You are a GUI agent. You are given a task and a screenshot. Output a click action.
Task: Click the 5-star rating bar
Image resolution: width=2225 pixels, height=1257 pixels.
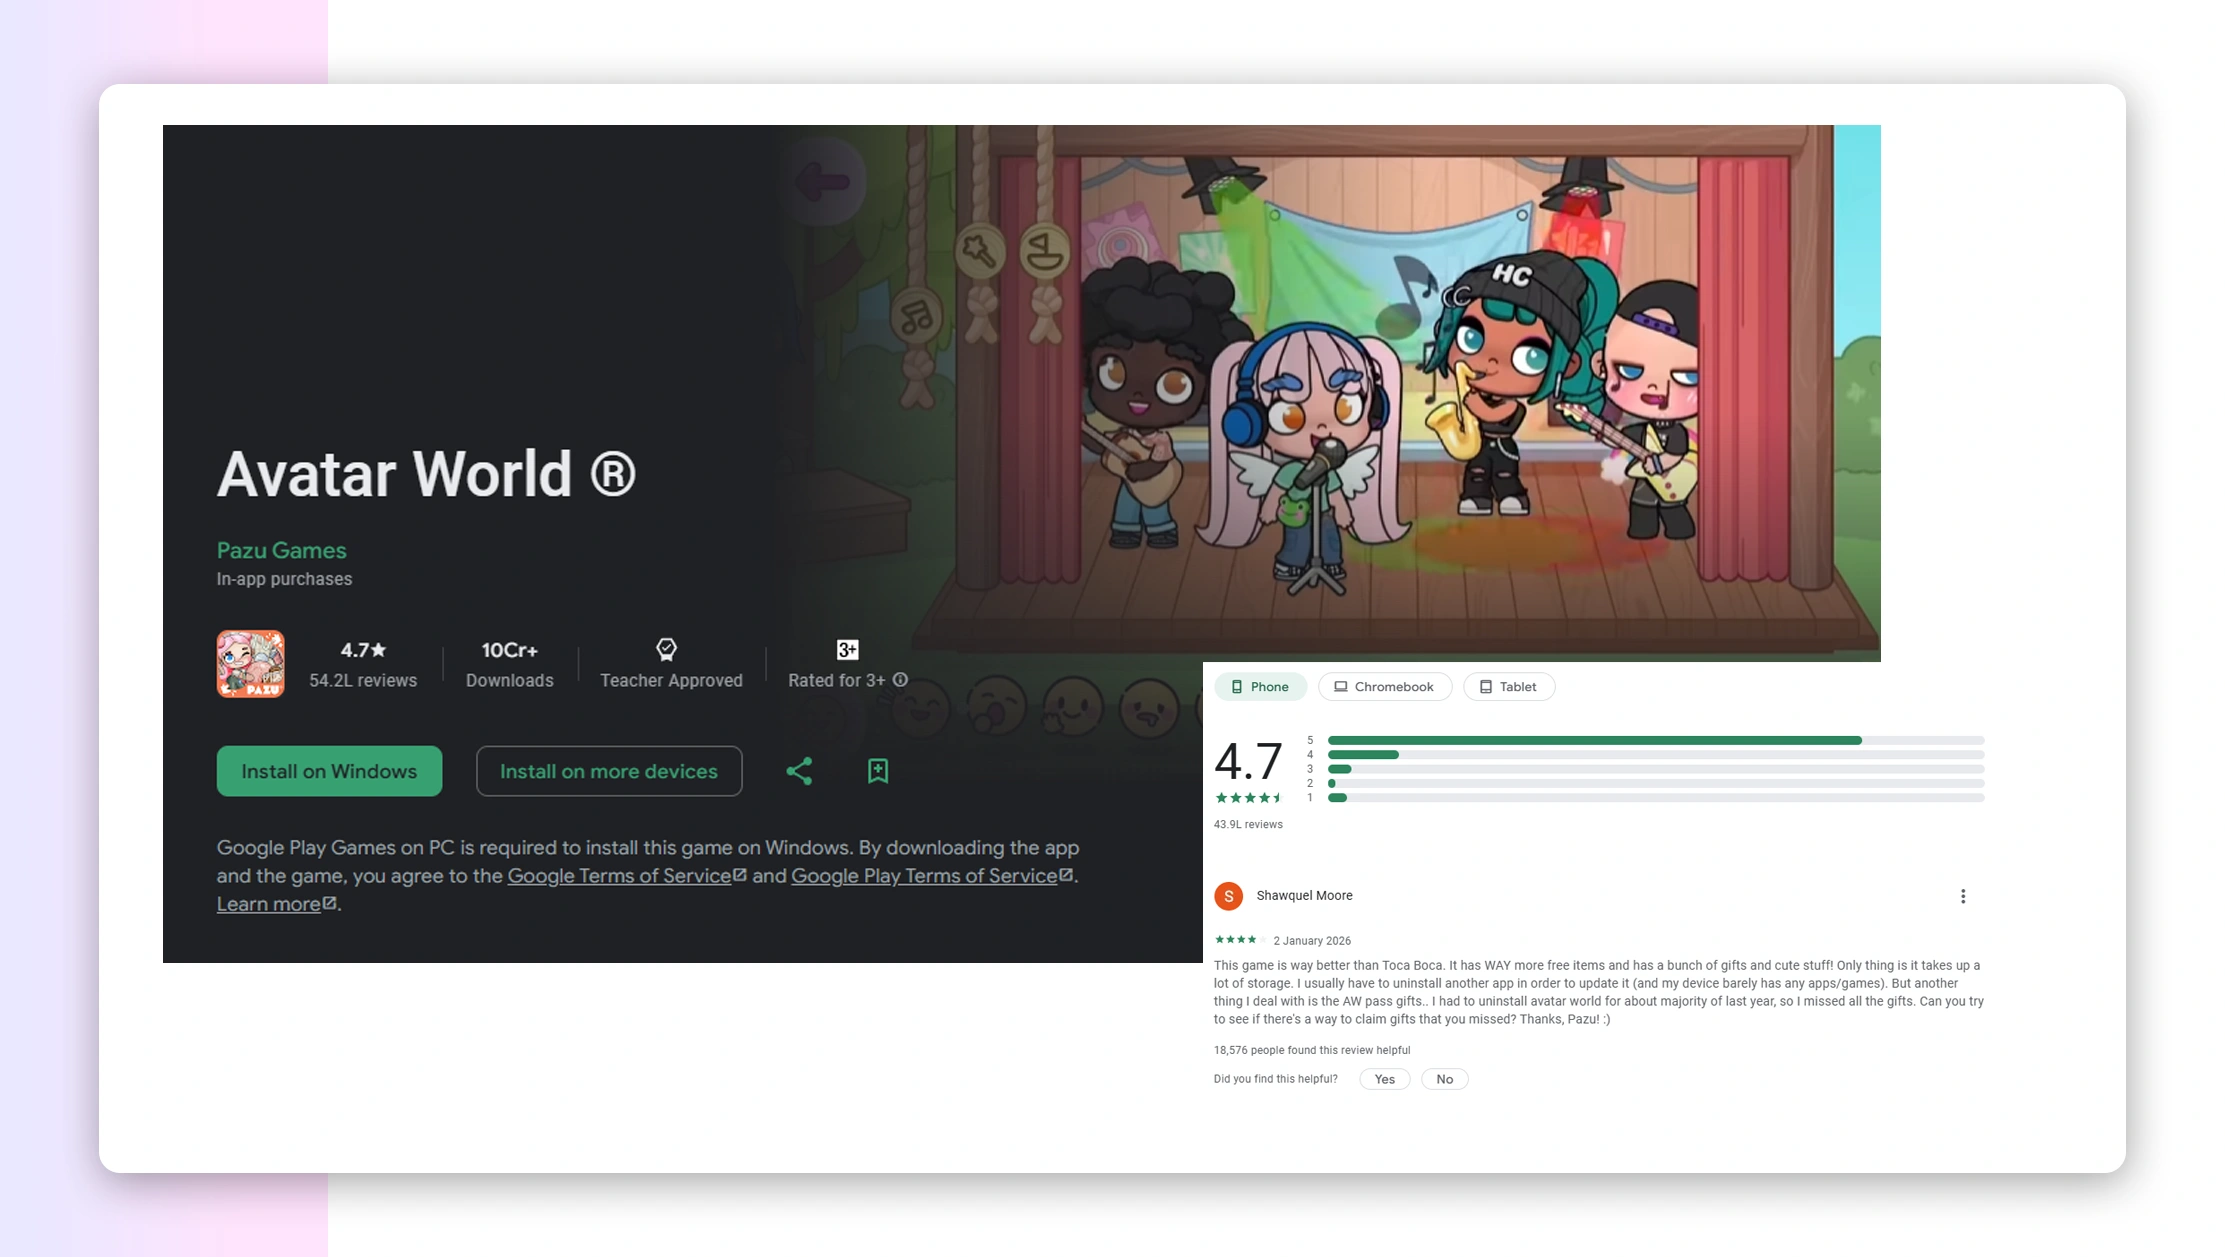pos(1655,741)
